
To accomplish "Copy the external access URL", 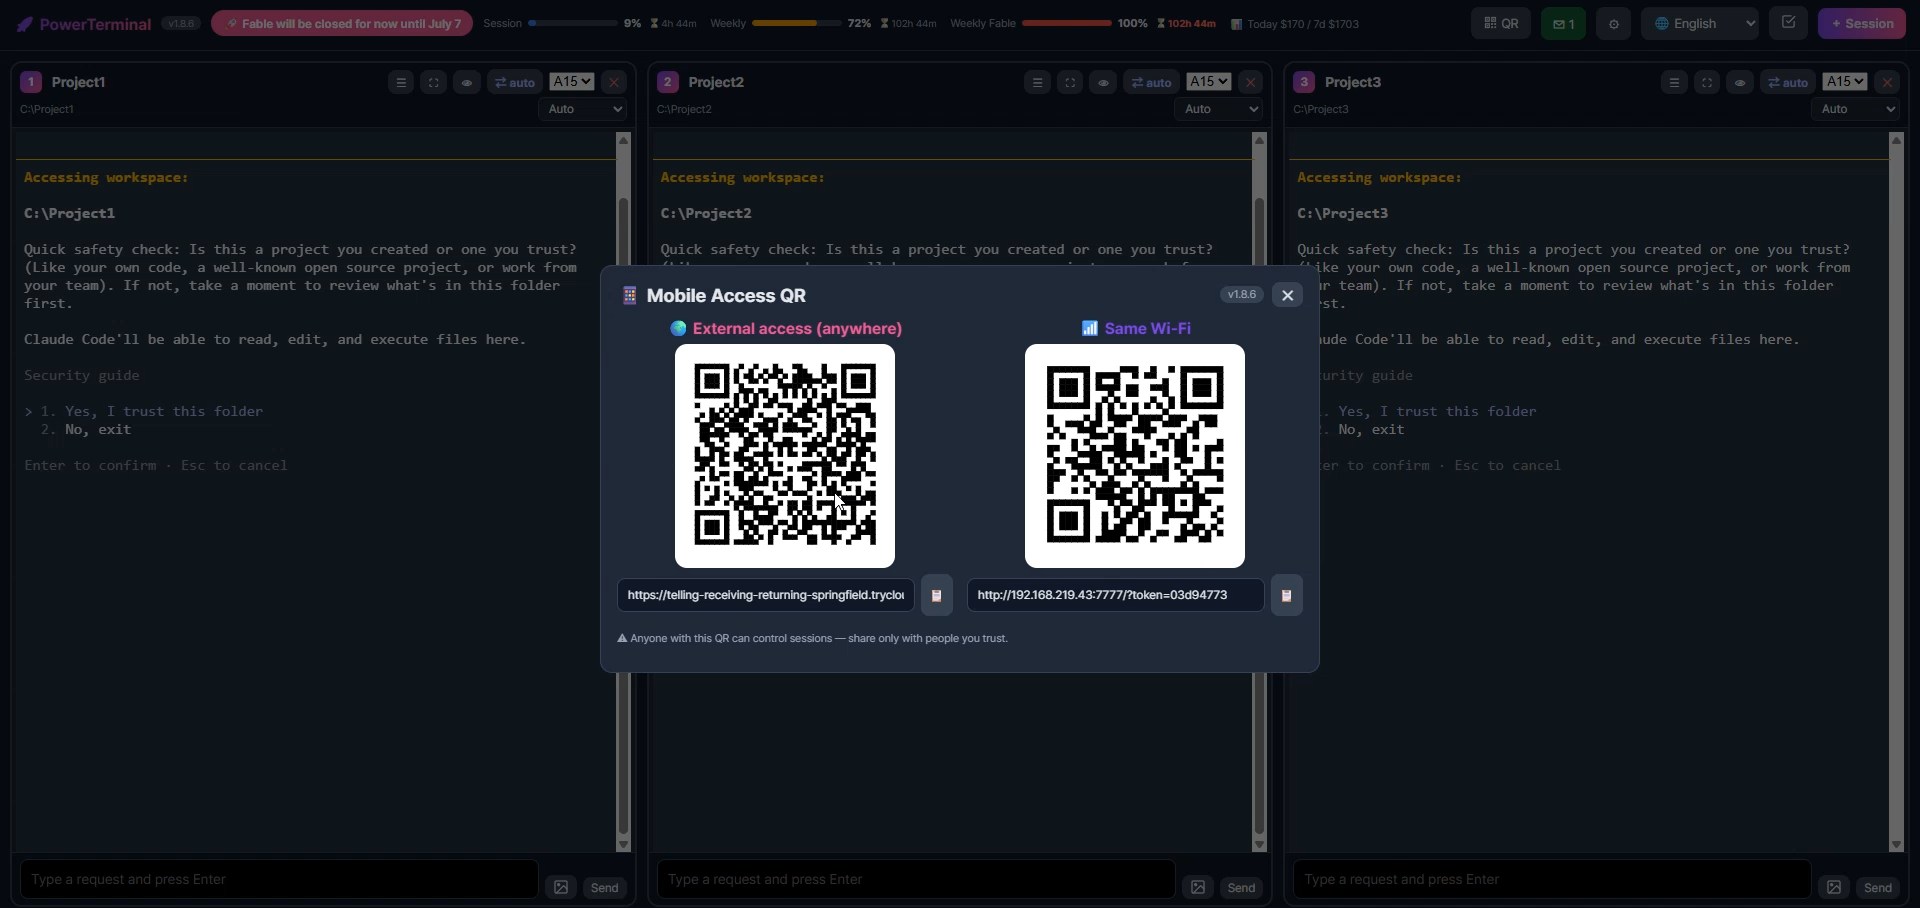I will (937, 595).
